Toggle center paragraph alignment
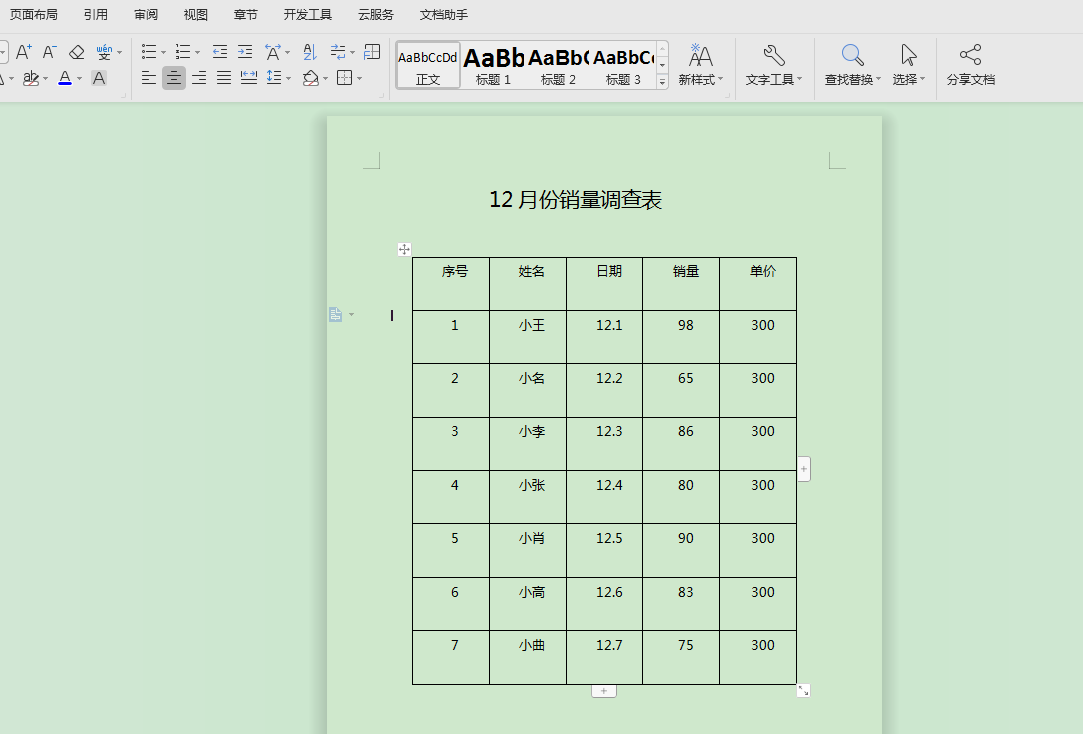The height and width of the screenshot is (734, 1083). (172, 78)
